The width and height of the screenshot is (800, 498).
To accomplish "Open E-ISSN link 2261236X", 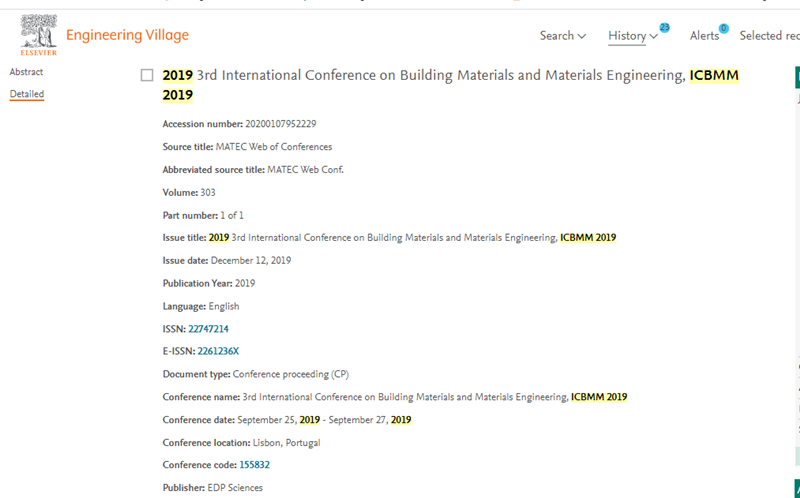I will tap(218, 351).
